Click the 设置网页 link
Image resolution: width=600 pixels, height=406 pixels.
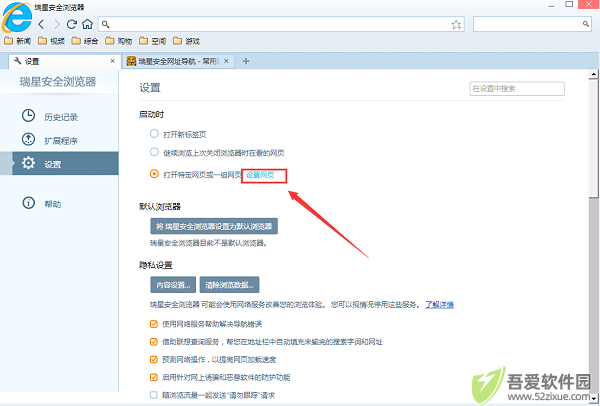pos(260,175)
